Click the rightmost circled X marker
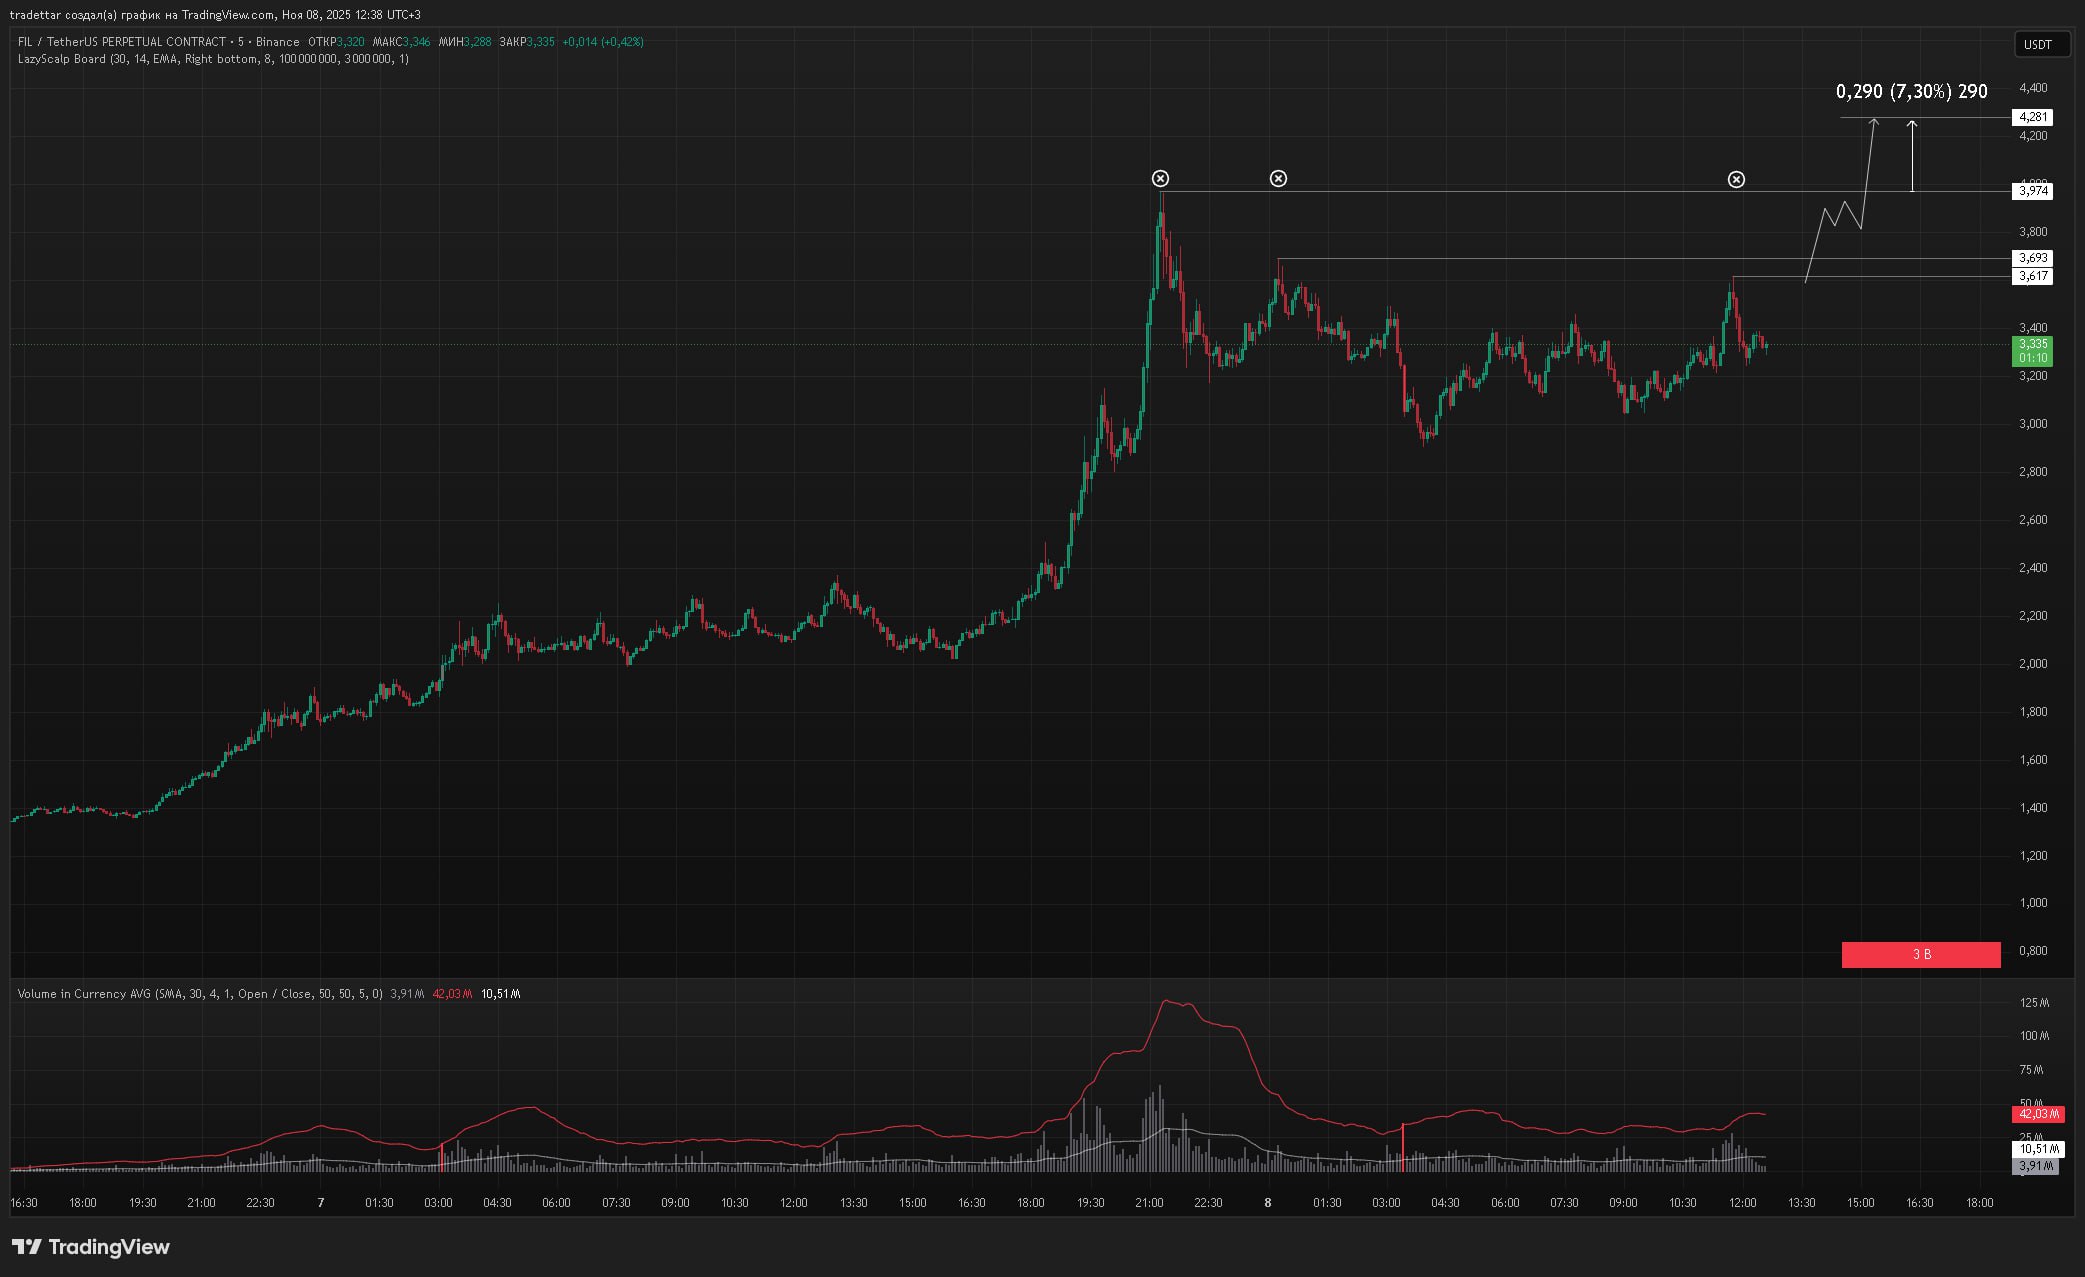The width and height of the screenshot is (2085, 1277). [x=1736, y=179]
